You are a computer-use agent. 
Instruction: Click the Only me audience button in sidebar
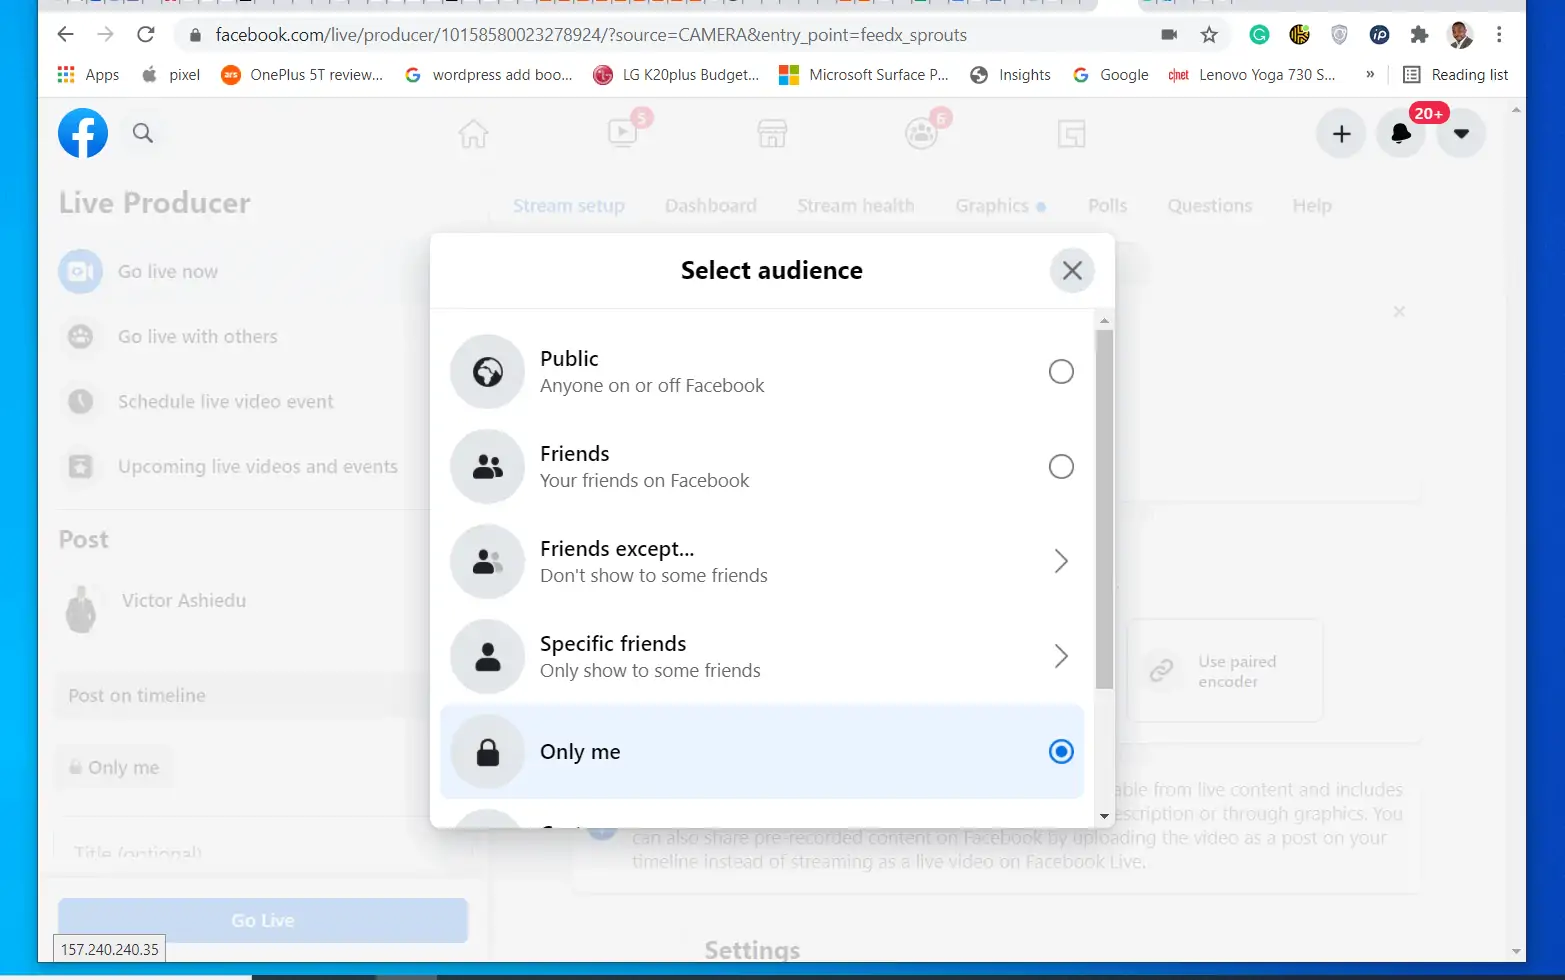pos(114,768)
